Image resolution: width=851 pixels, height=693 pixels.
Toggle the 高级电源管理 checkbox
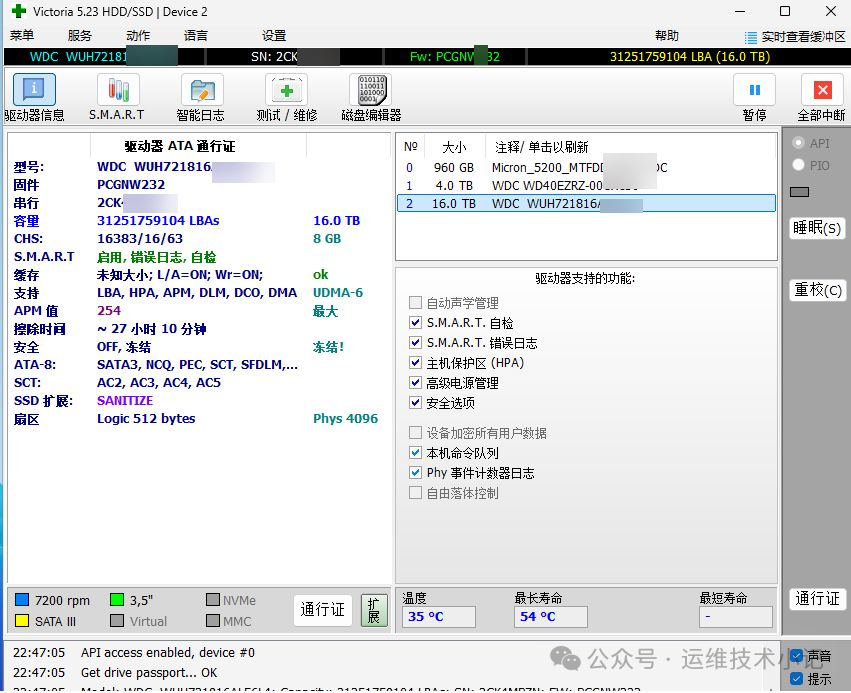click(415, 383)
